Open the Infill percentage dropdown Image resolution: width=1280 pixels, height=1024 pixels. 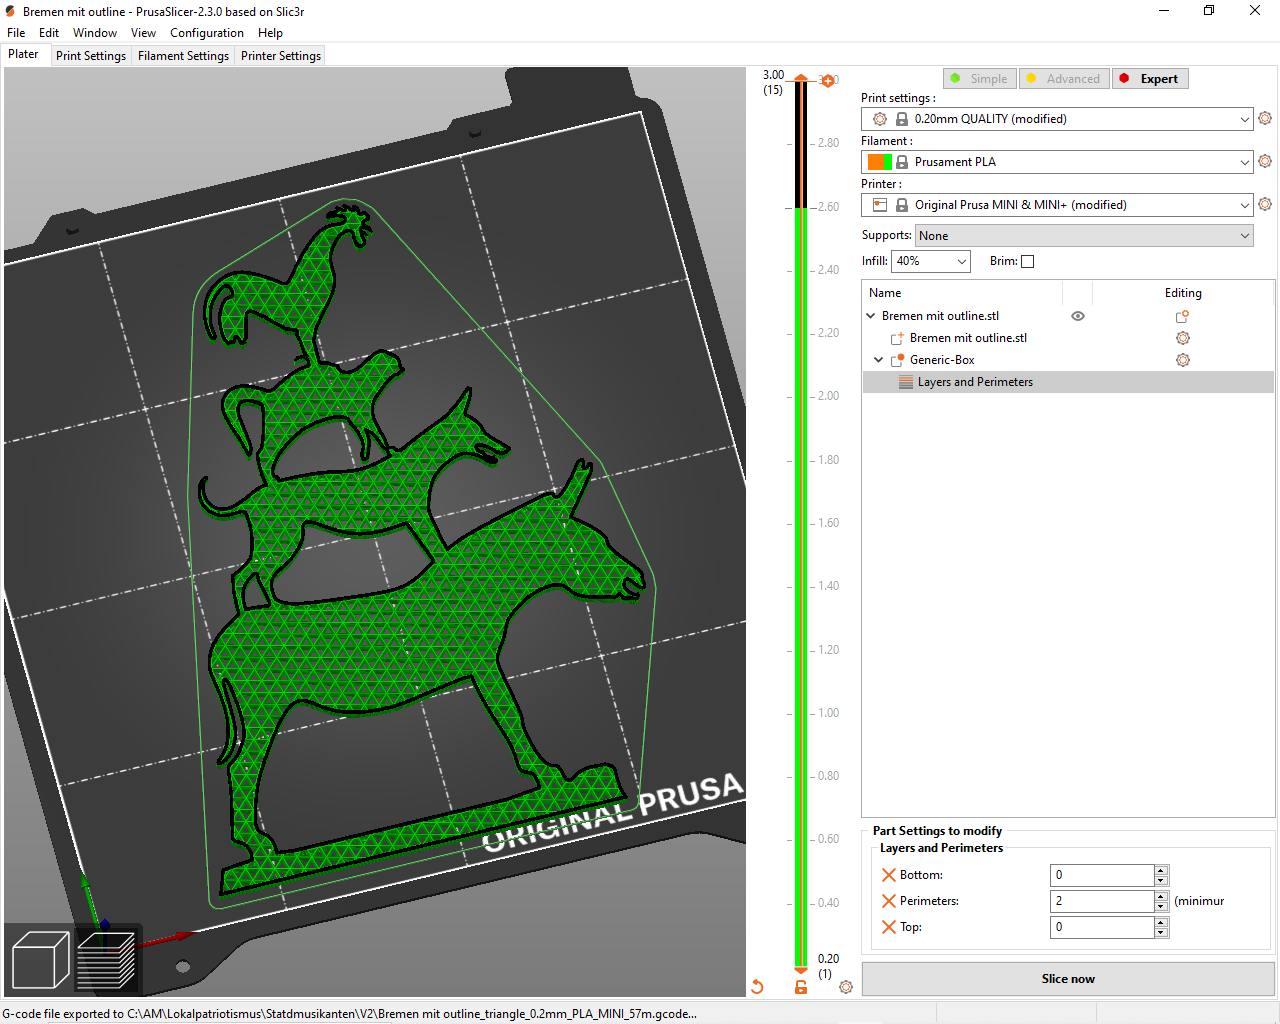(x=931, y=261)
